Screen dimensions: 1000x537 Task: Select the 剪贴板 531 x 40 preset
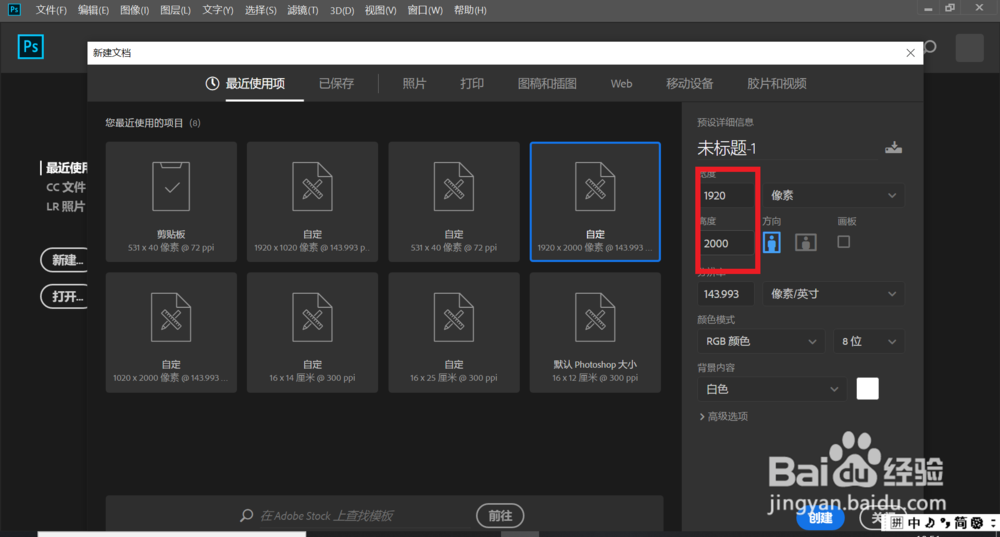click(171, 202)
